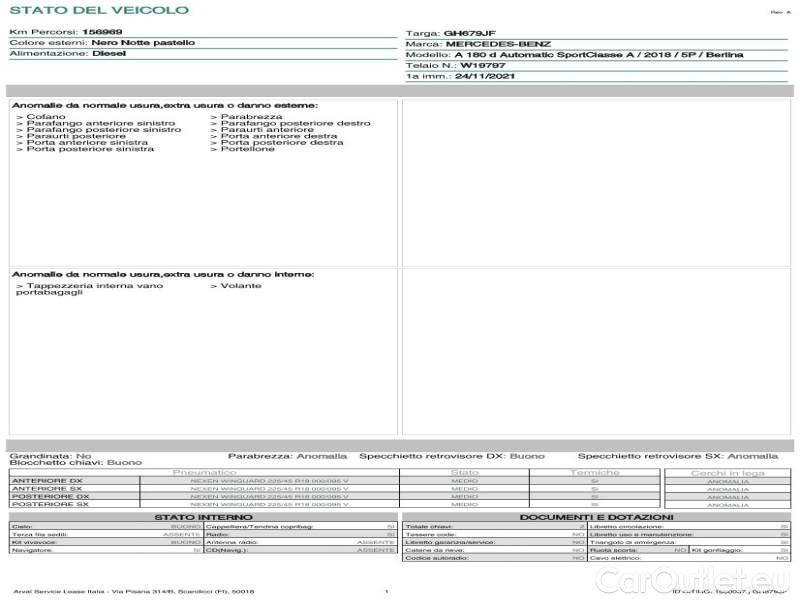Click the 'STATO INTERNO' section header
This screenshot has width=800, height=600.
[204, 517]
